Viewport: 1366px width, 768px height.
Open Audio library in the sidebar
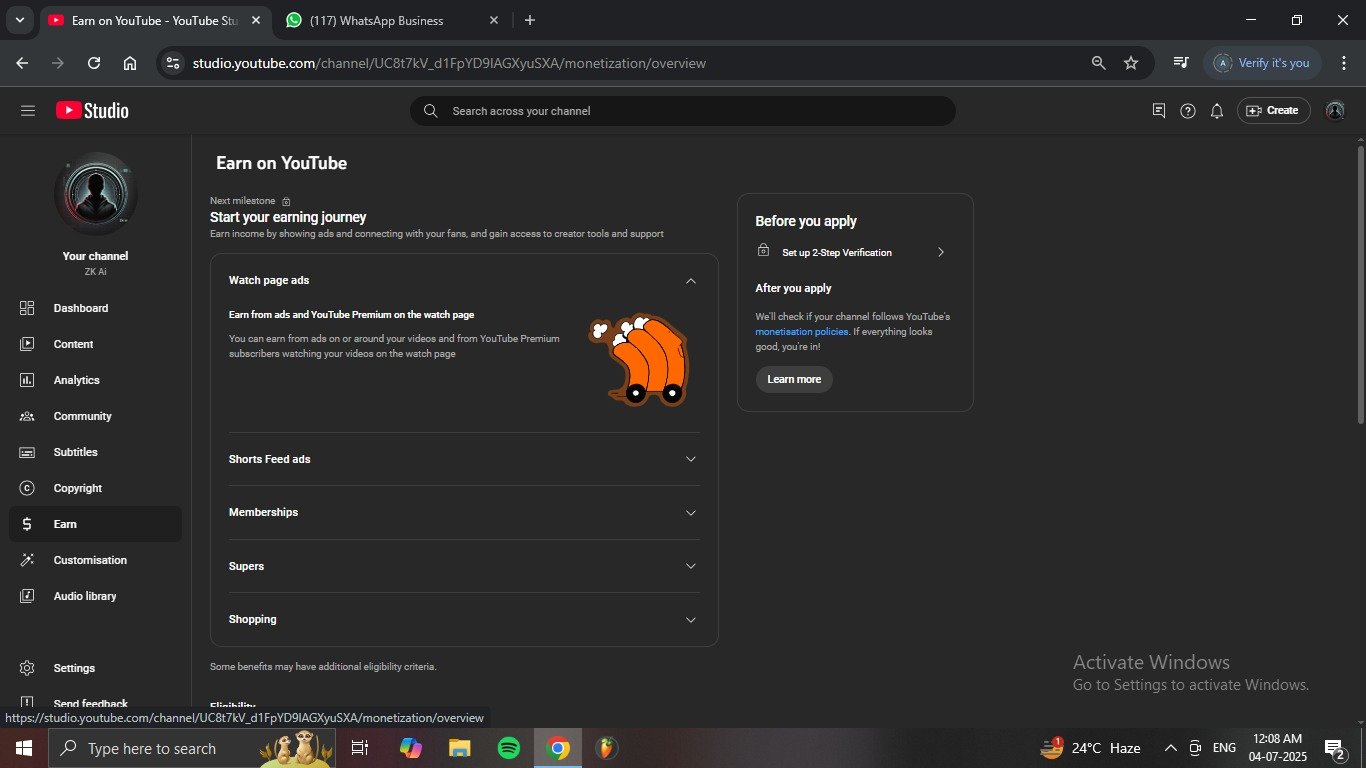95,596
